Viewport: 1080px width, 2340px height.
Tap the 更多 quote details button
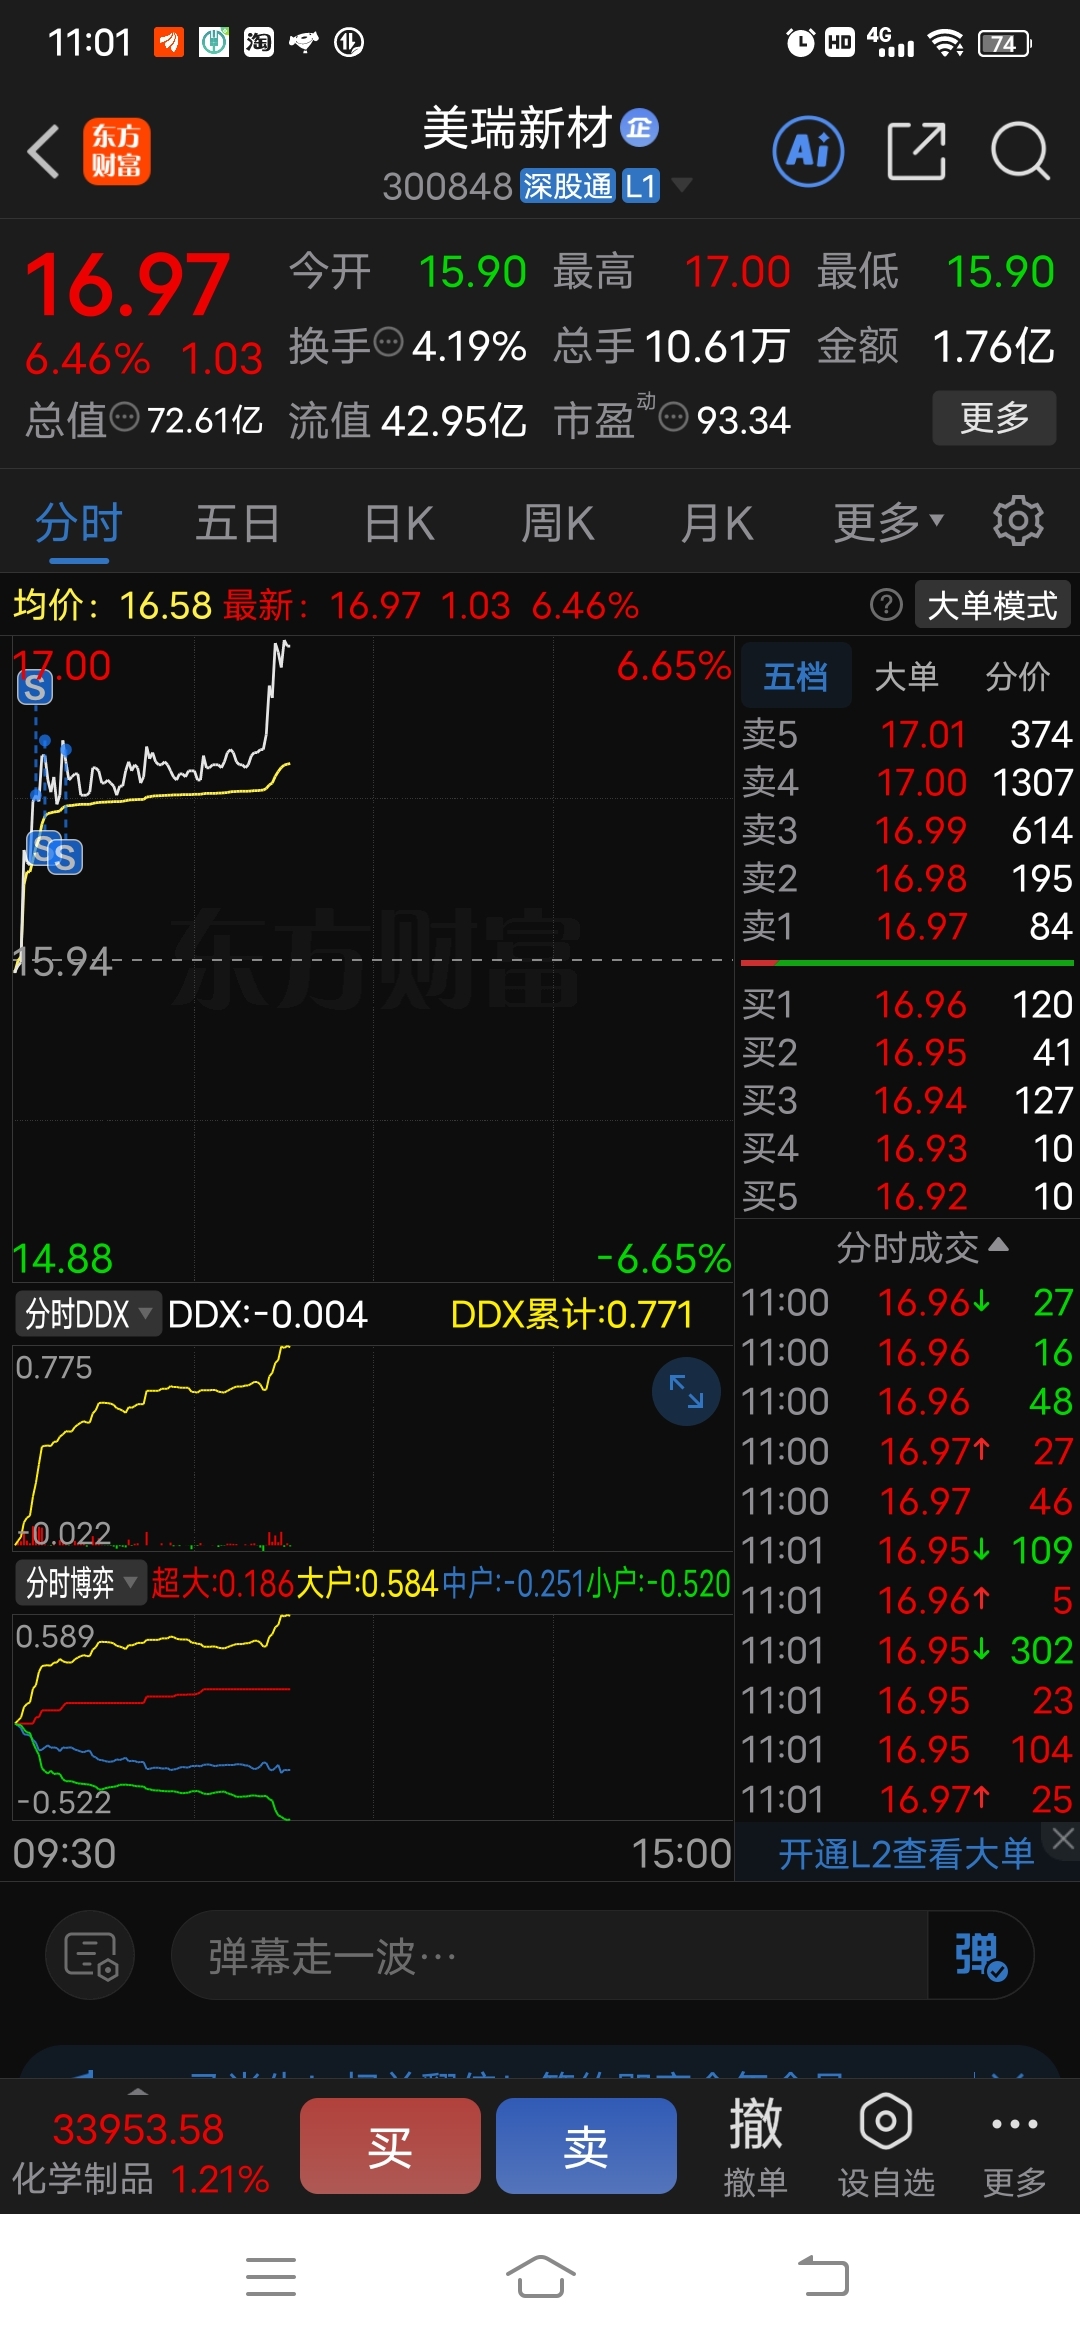(x=994, y=417)
